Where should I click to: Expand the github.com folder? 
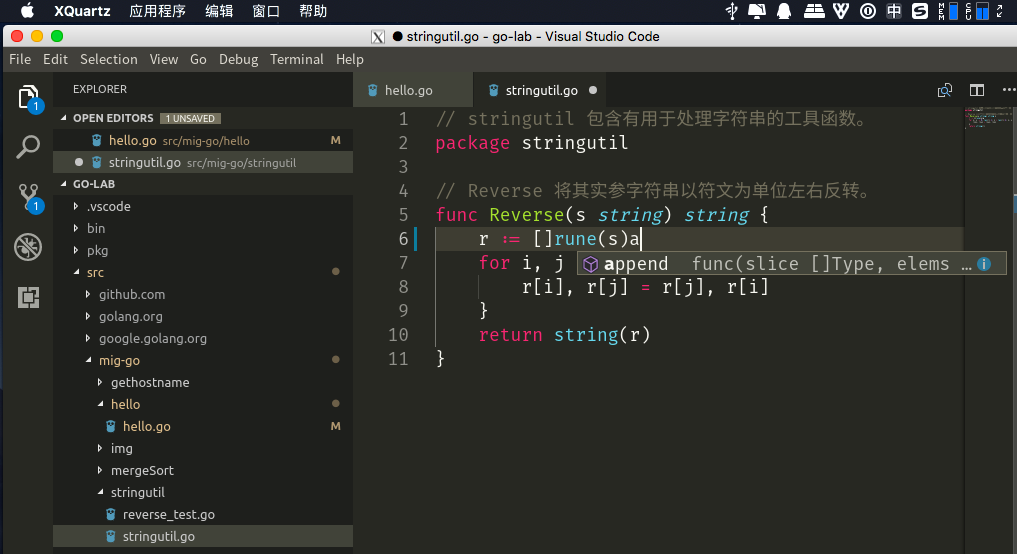click(131, 294)
